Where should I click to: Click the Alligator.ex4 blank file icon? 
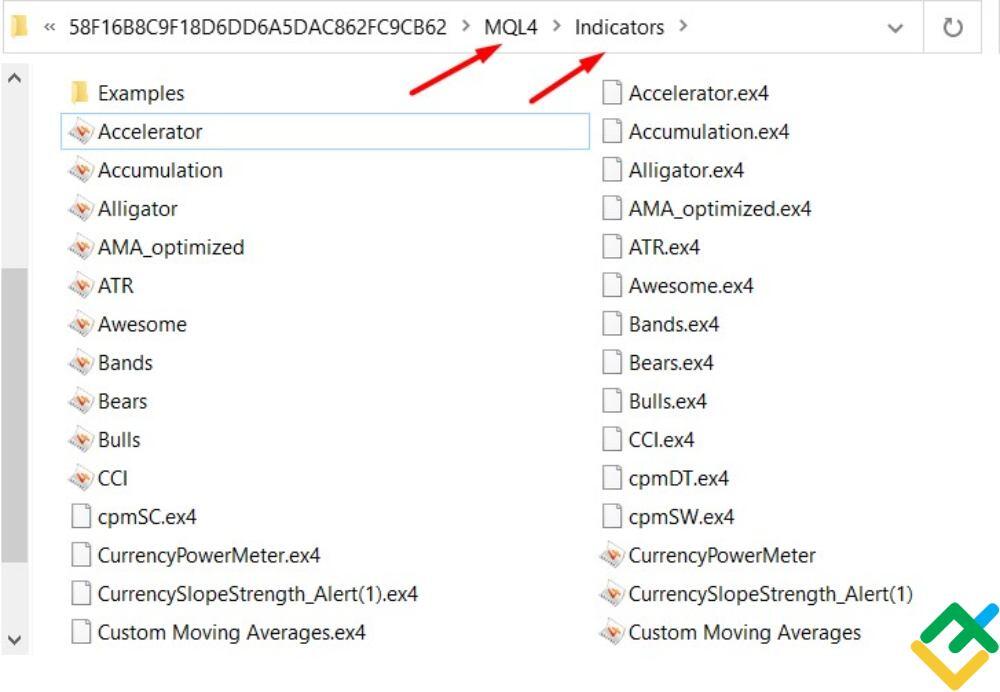pyautogui.click(x=612, y=170)
